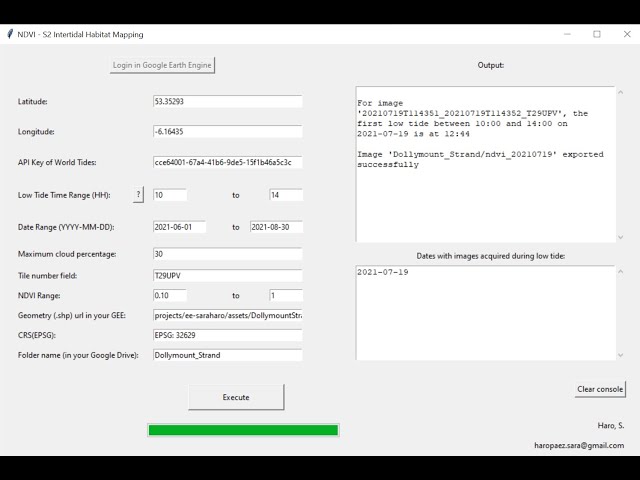Select the Tile number field input T29UPV

[228, 276]
